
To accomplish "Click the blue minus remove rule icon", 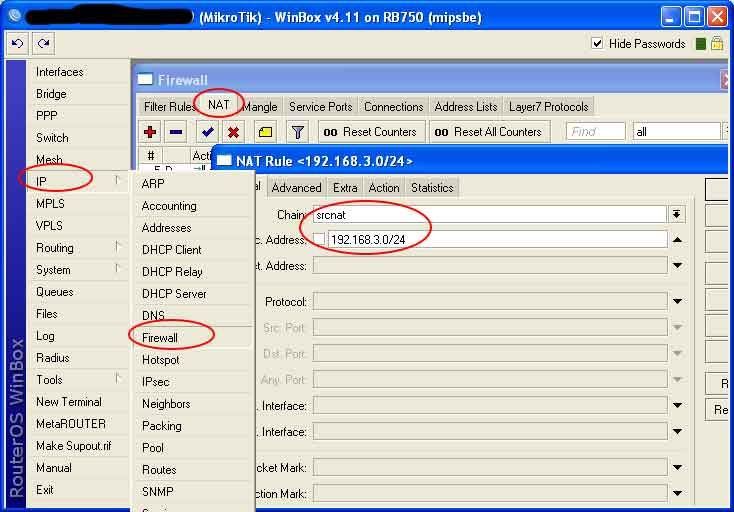I will click(176, 132).
